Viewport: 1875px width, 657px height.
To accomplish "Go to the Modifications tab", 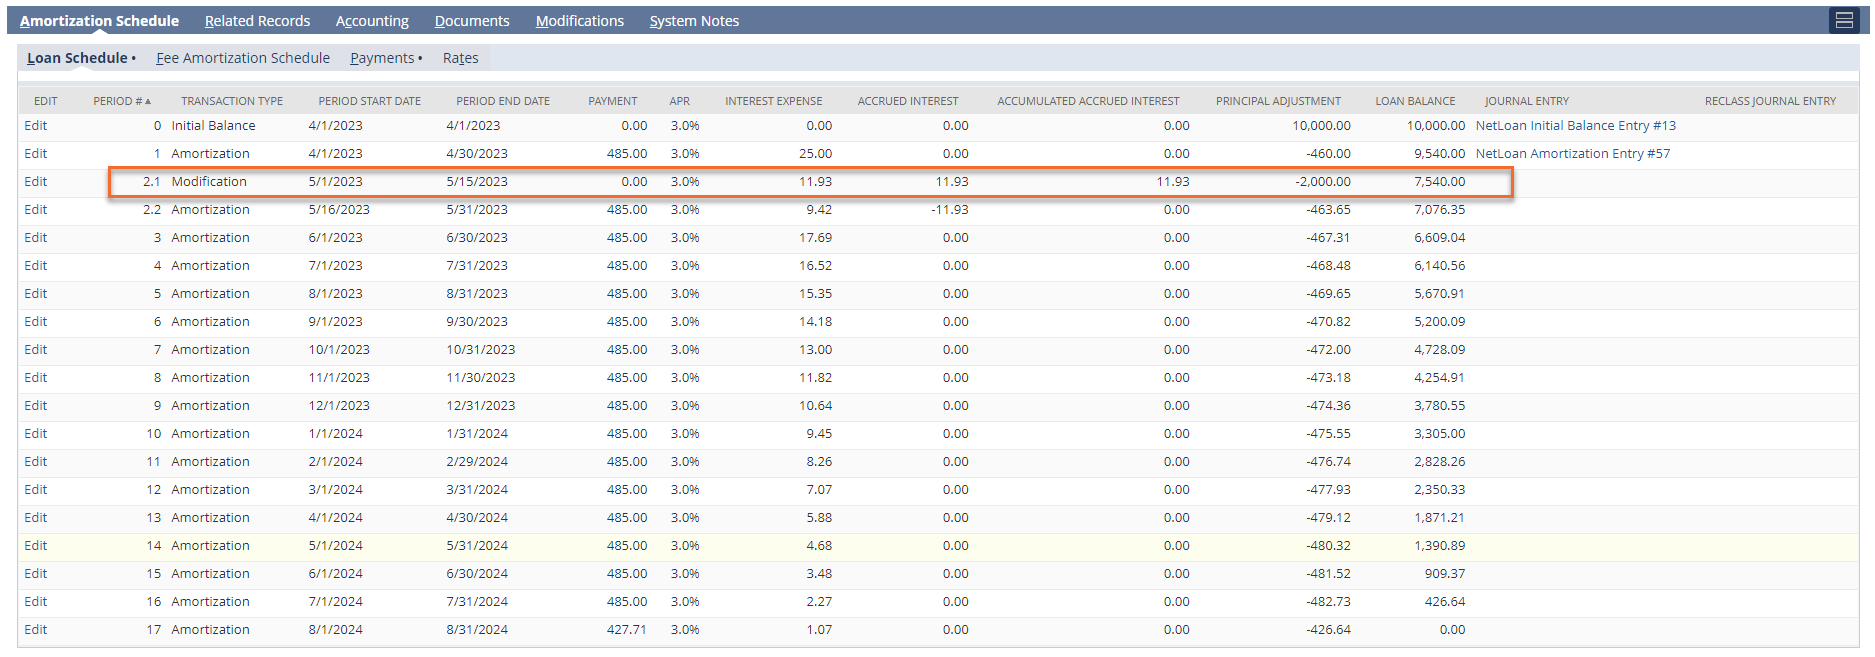I will pos(579,21).
